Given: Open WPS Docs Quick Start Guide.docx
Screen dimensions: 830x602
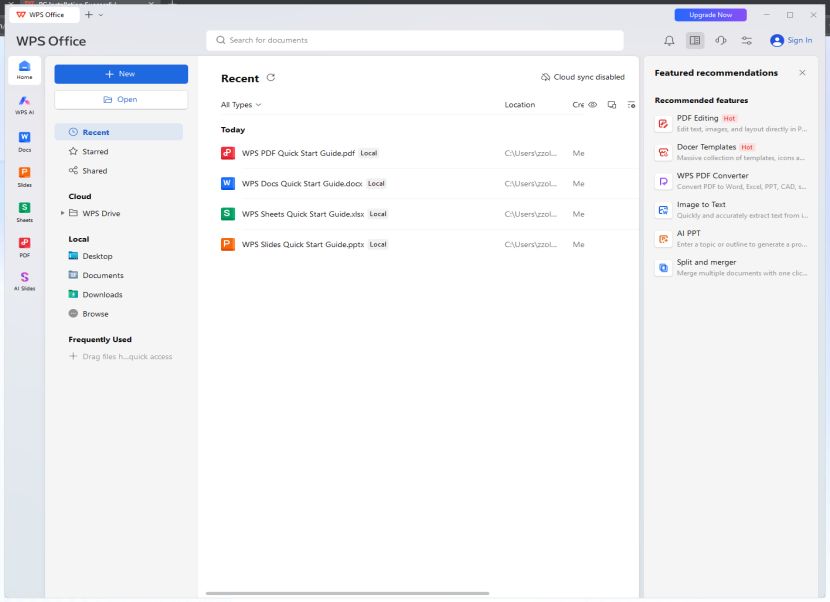Looking at the screenshot, I should pyautogui.click(x=302, y=183).
